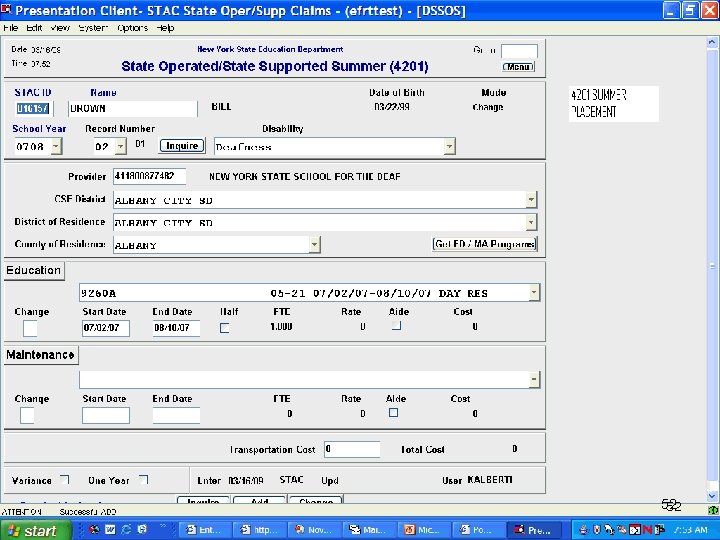Switch to the 'Po...' taskbar window
720x540 pixels.
478,529
